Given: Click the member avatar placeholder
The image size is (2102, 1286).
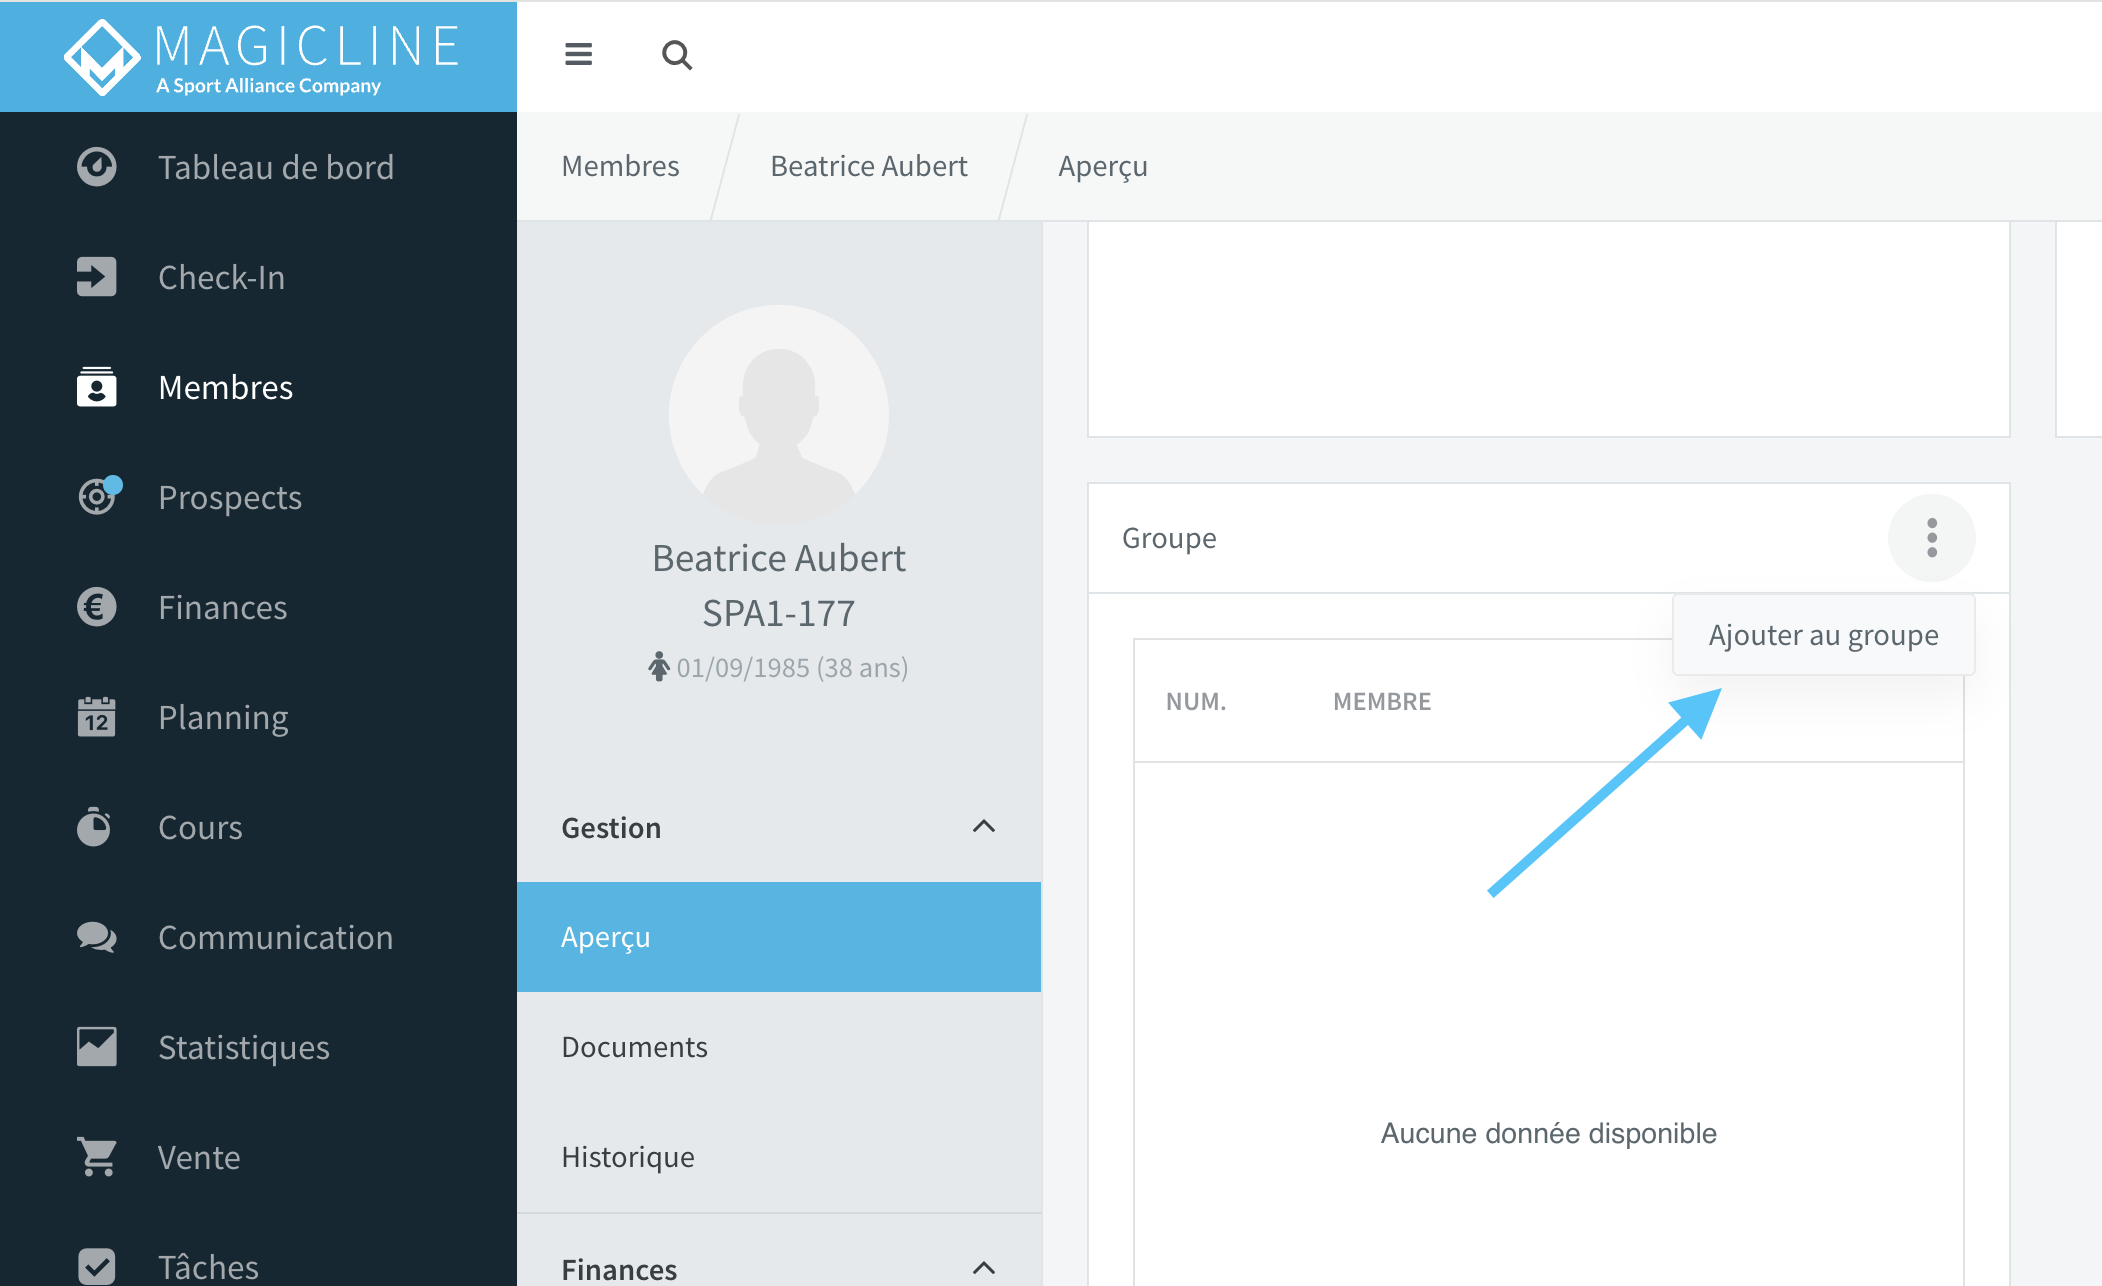Looking at the screenshot, I should pos(779,414).
